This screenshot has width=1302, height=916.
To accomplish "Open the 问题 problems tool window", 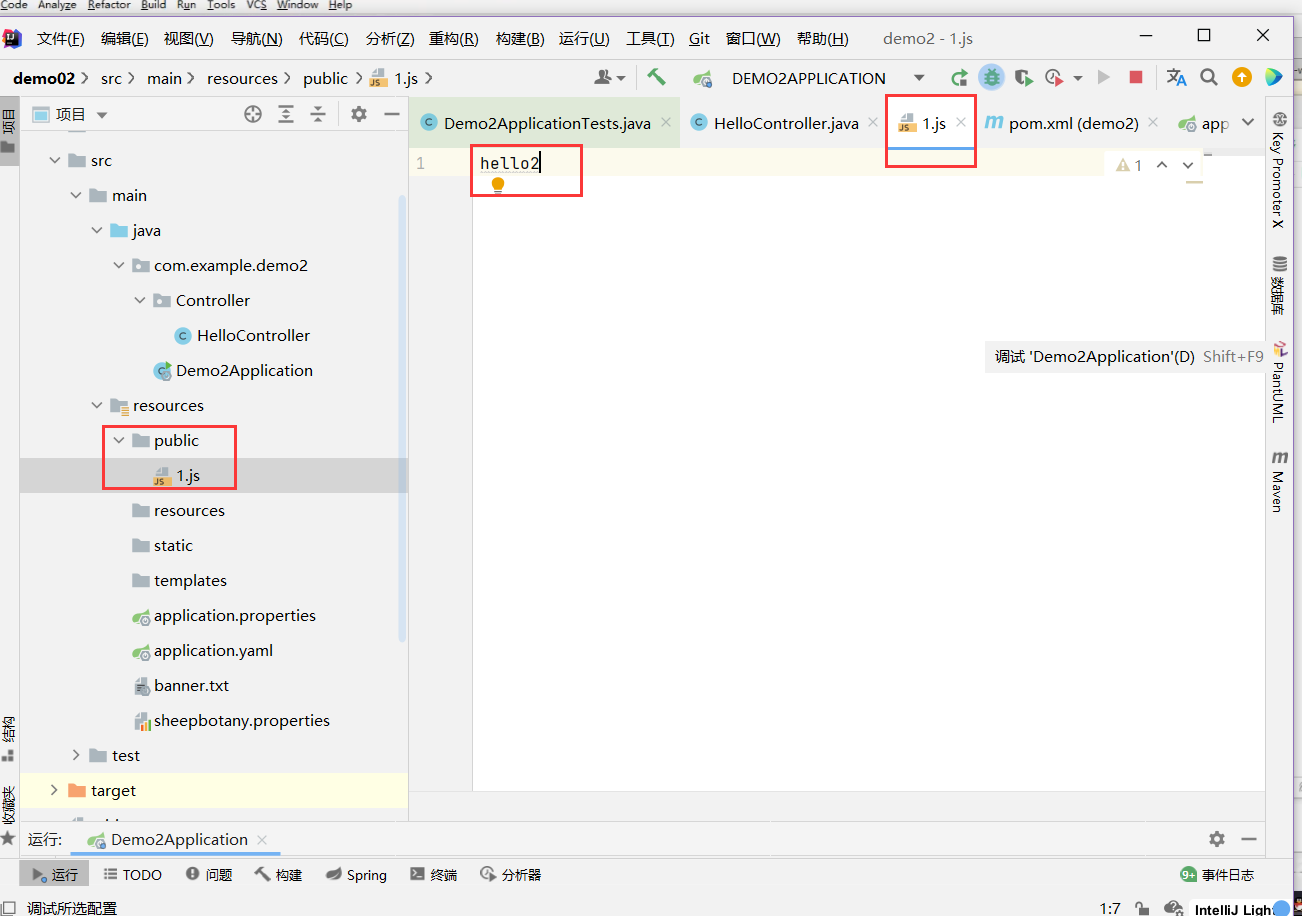I will [209, 874].
